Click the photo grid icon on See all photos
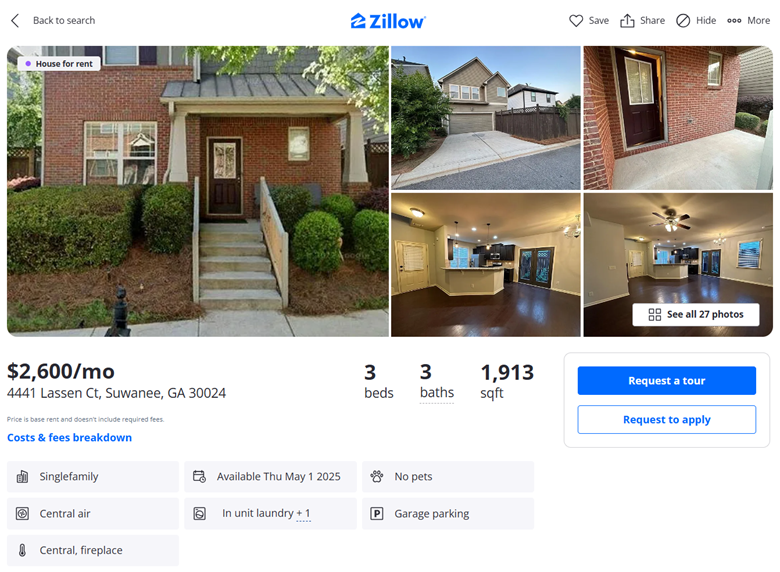 coord(655,314)
